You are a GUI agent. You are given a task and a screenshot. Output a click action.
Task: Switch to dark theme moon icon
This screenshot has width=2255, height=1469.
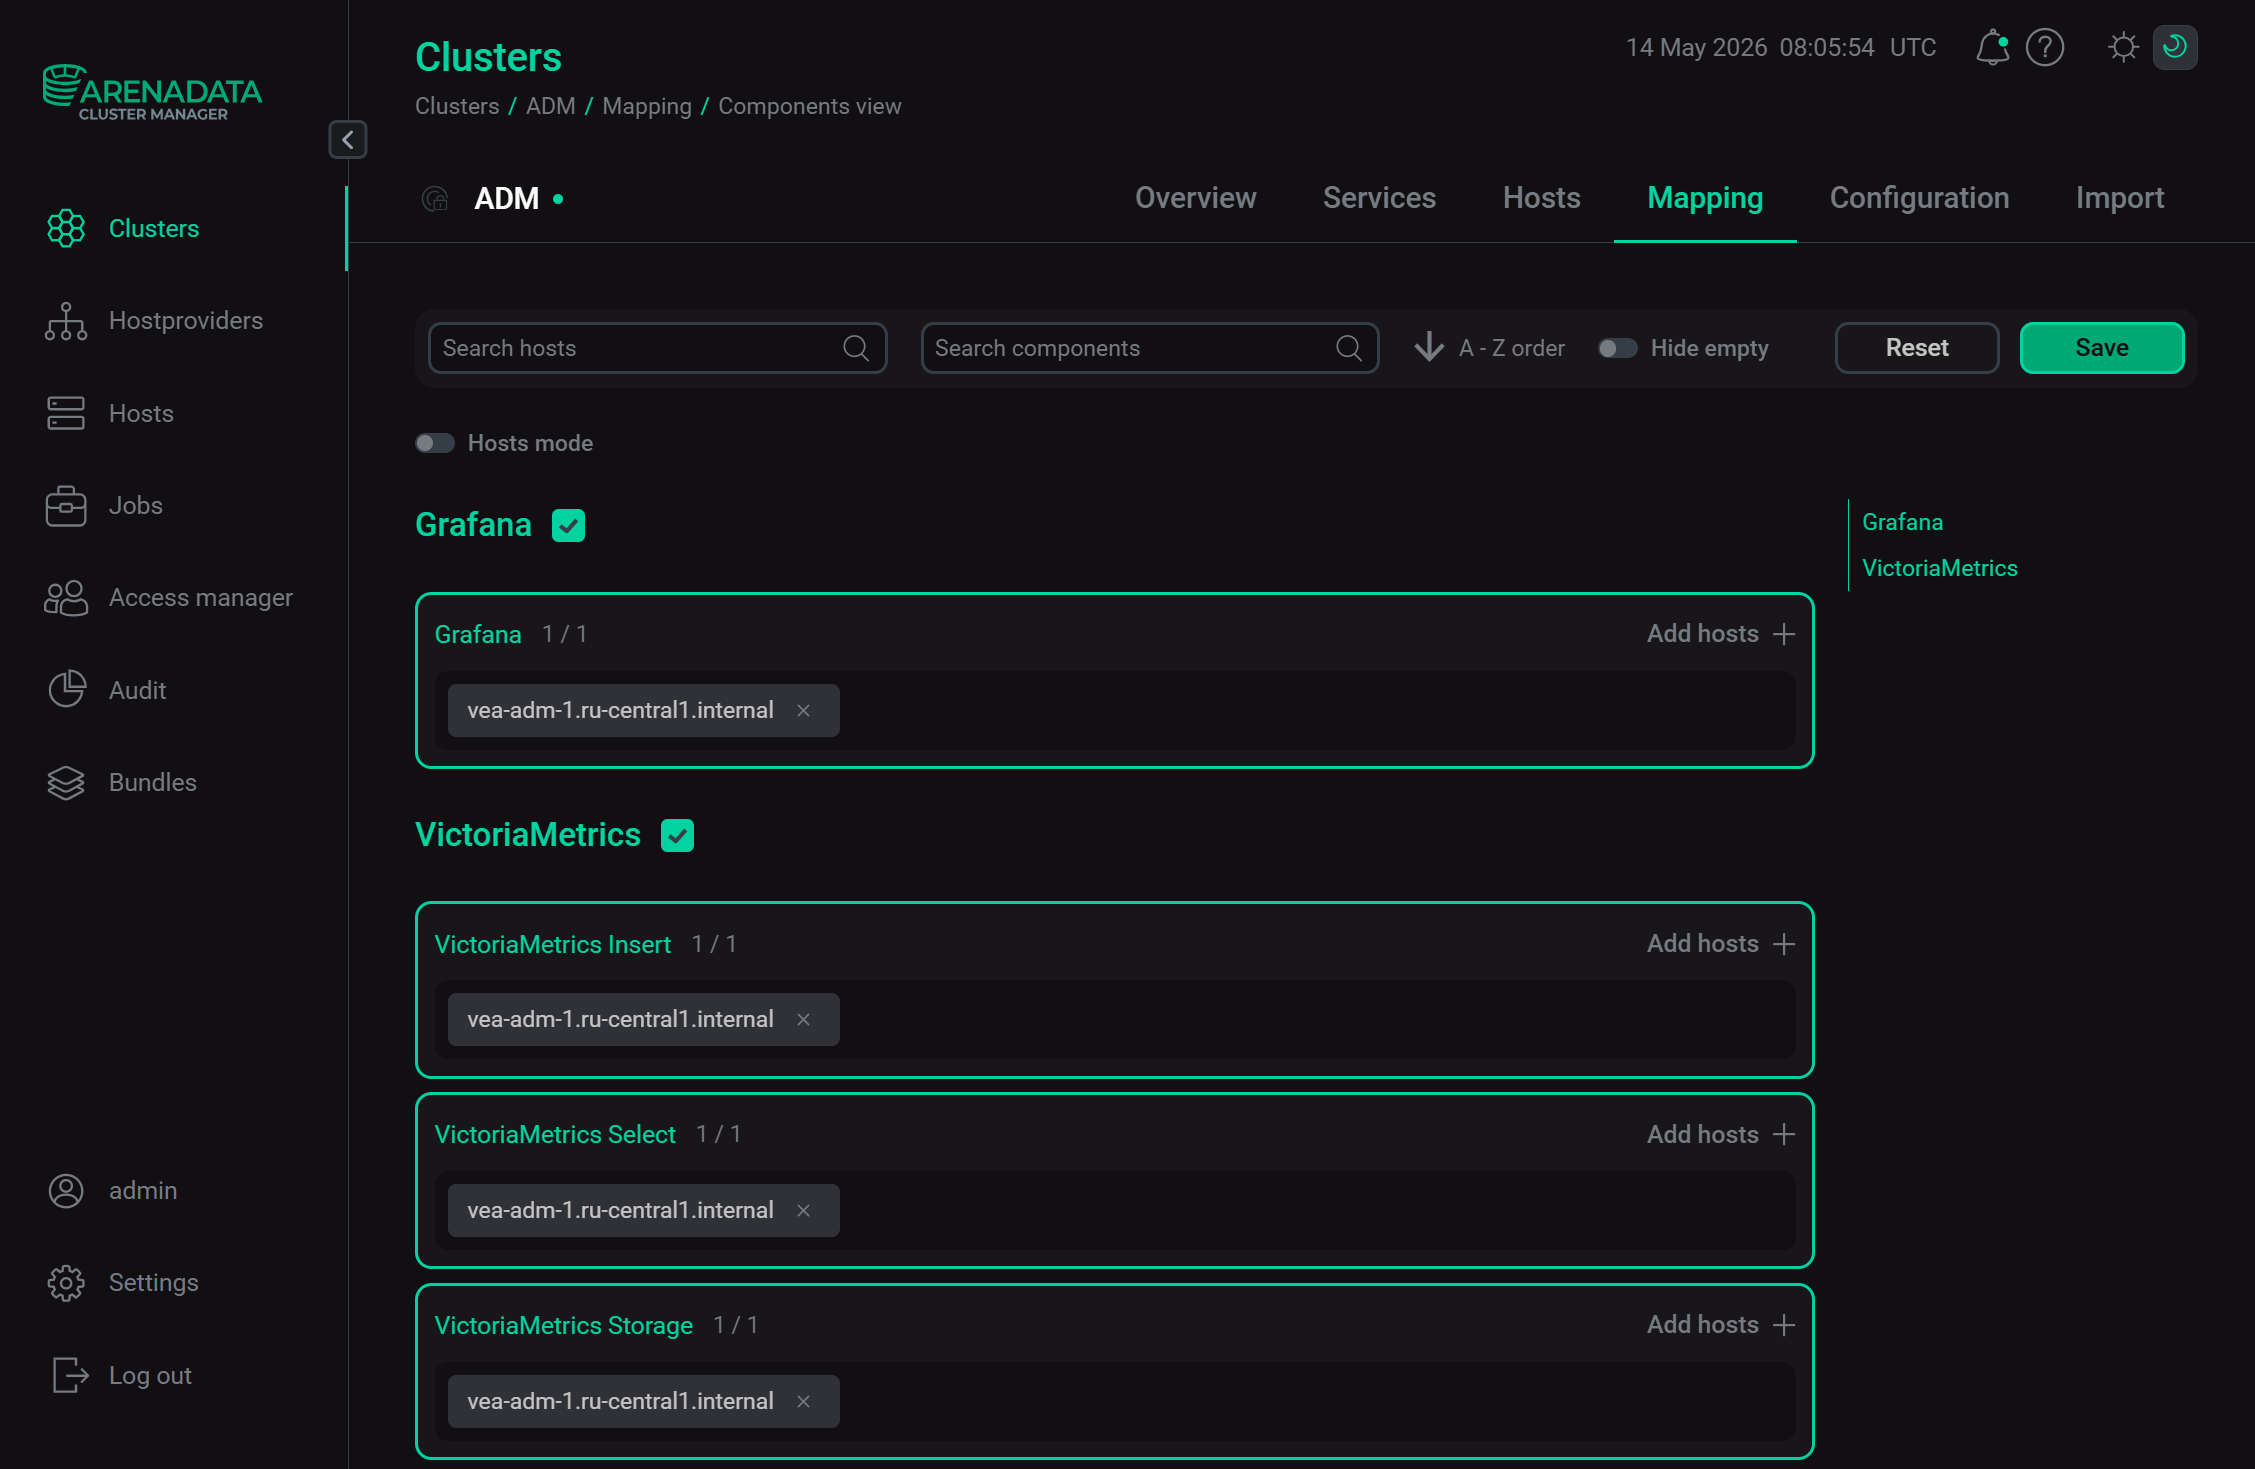(x=2175, y=47)
